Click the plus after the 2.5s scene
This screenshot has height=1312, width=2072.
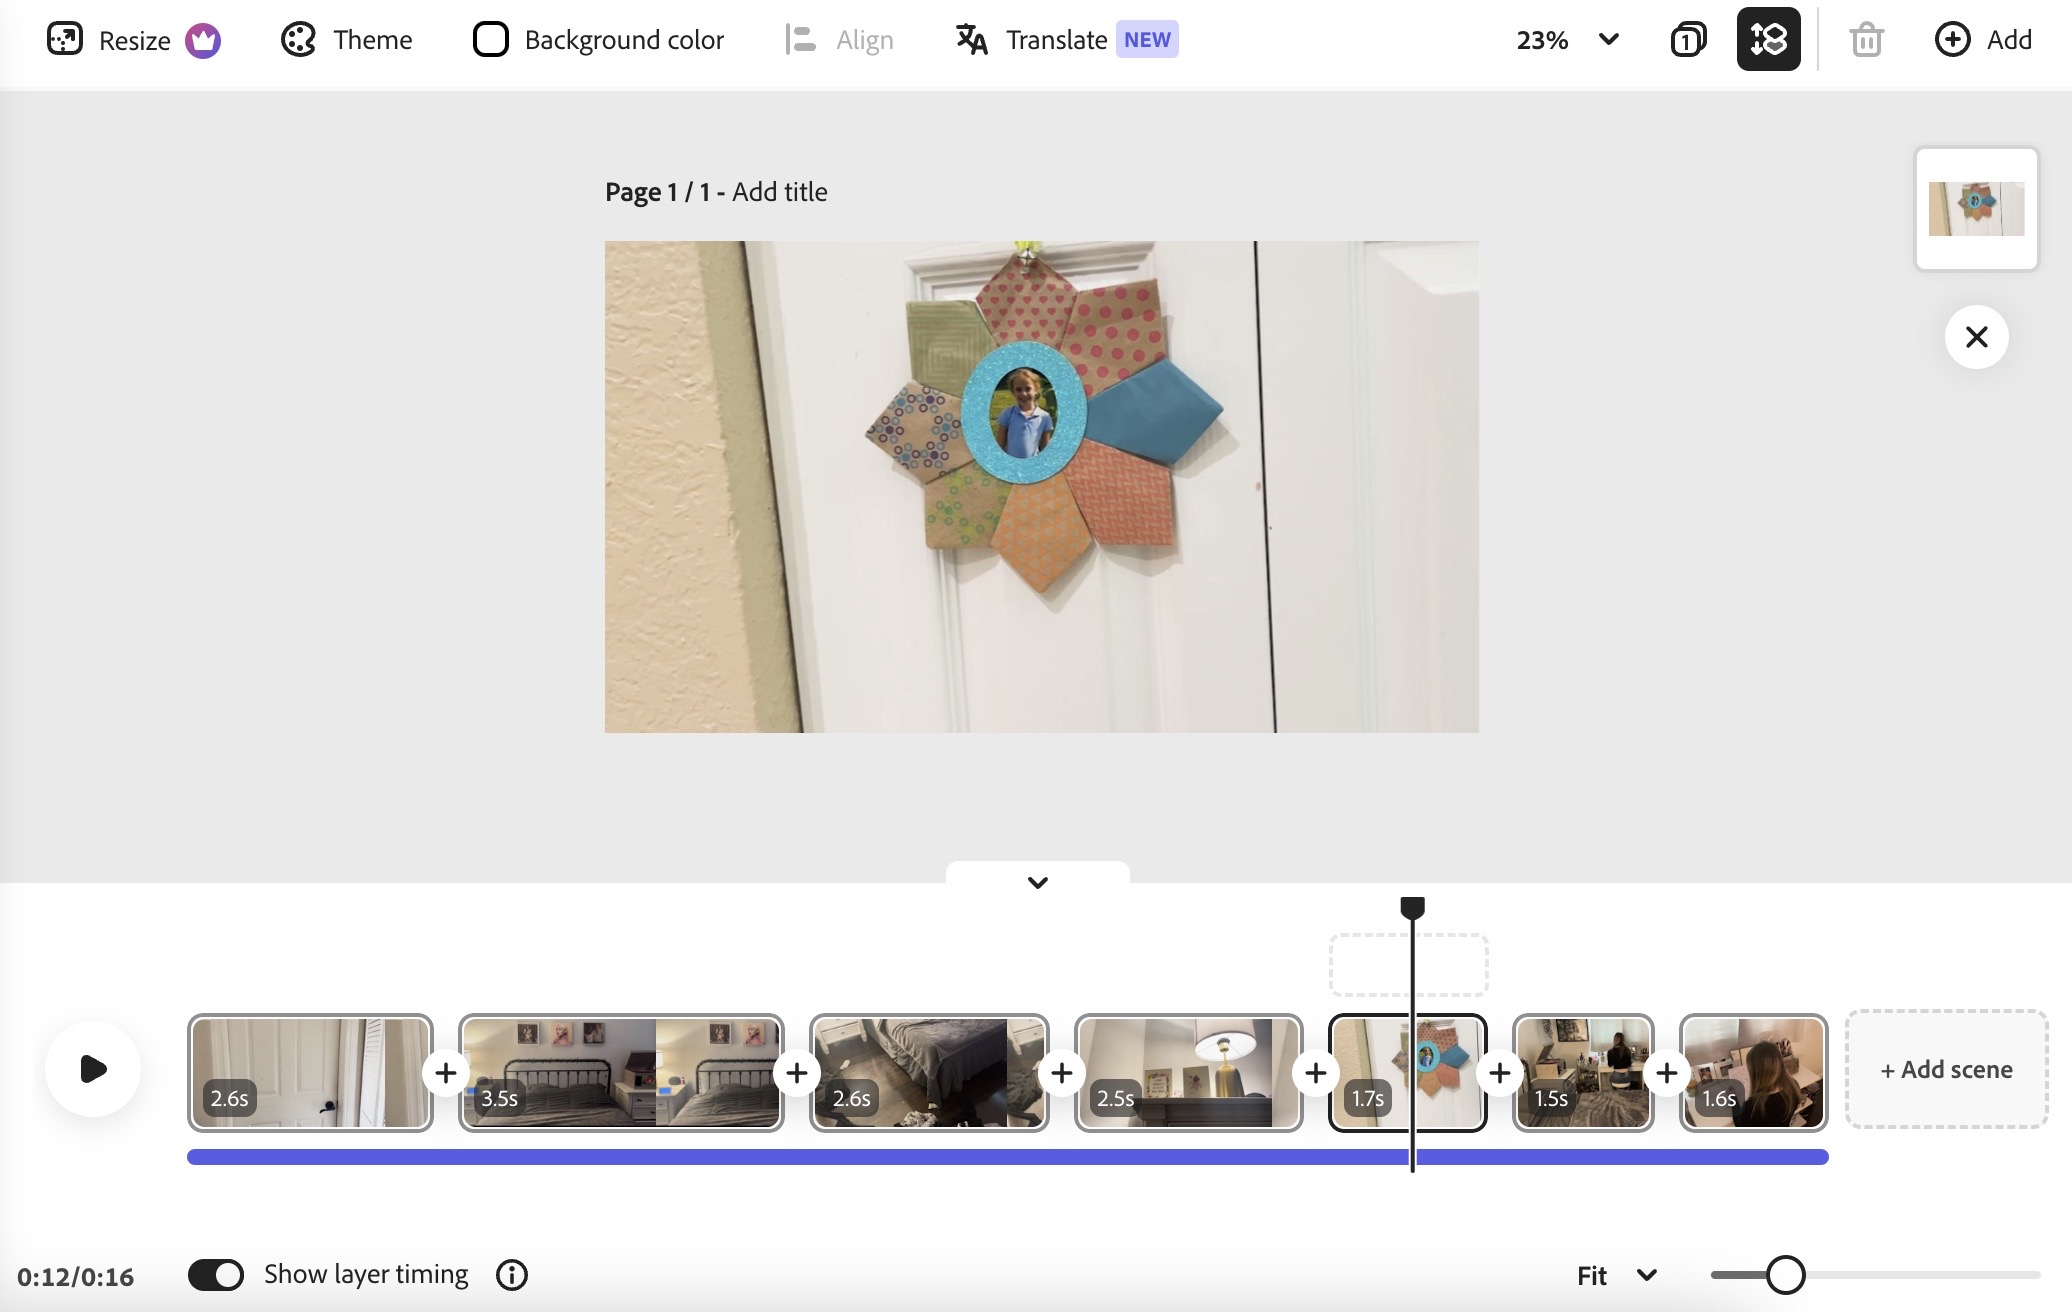pos(1316,1073)
